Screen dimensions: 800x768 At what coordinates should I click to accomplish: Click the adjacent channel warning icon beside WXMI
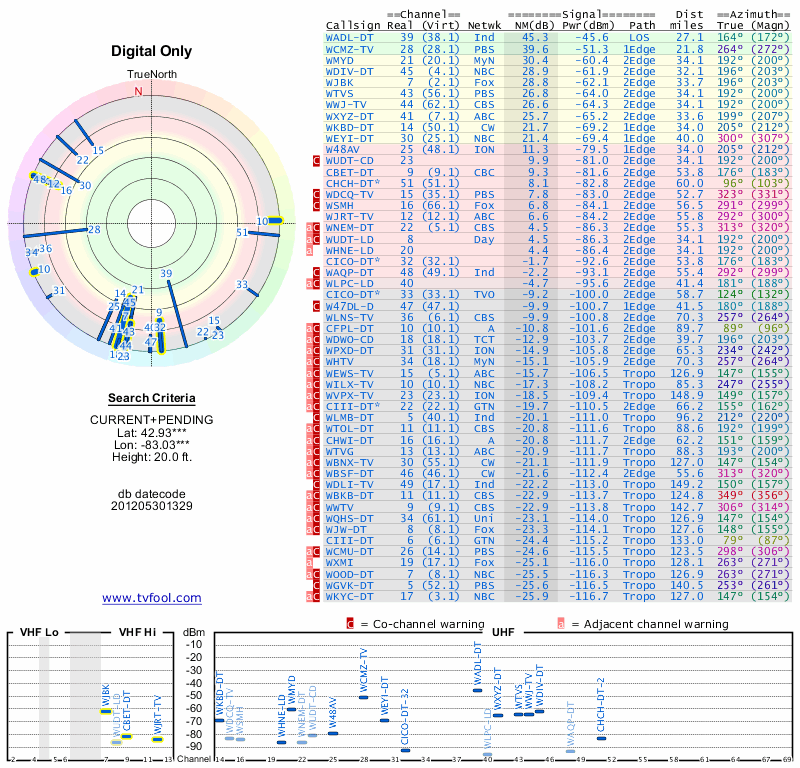point(309,563)
